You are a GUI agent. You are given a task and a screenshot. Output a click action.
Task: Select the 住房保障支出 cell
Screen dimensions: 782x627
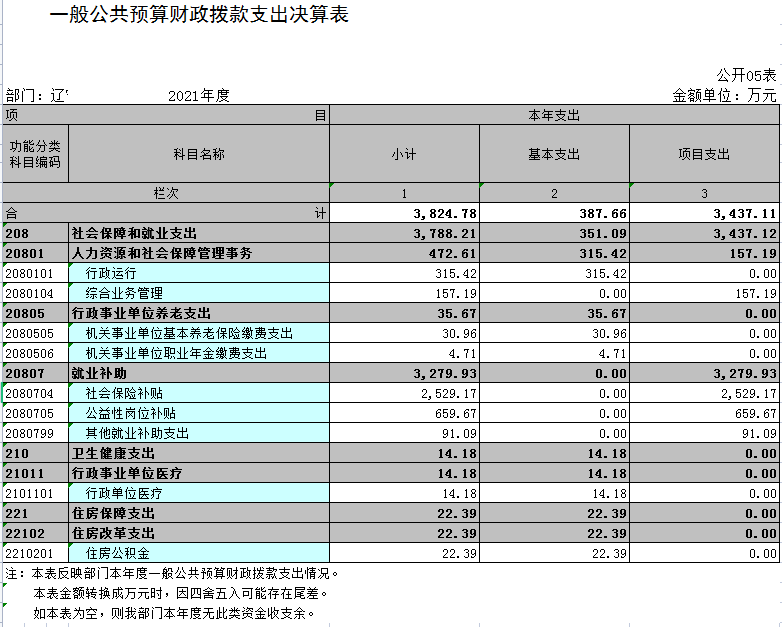pyautogui.click(x=199, y=513)
